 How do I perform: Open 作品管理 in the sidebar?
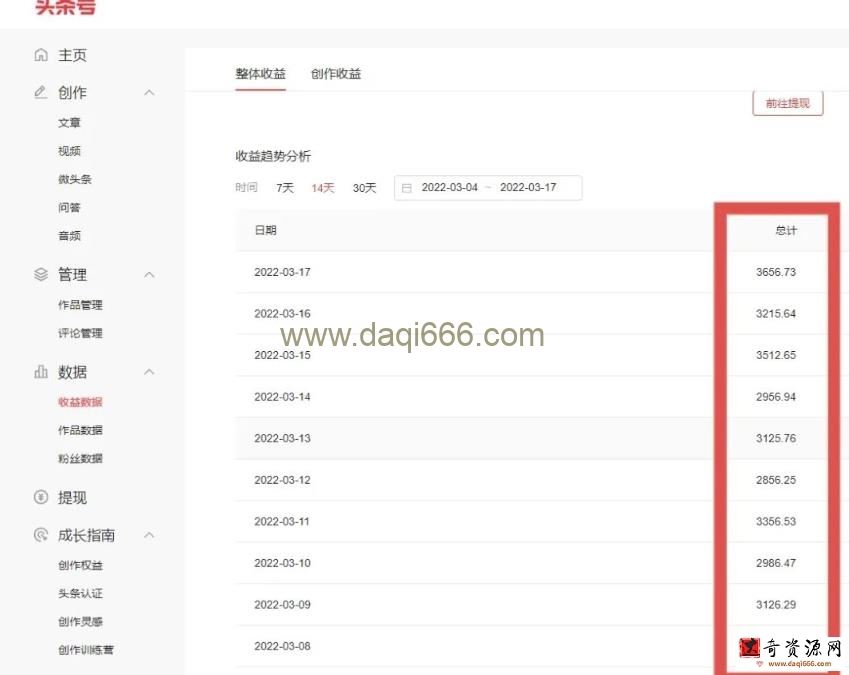tap(80, 305)
